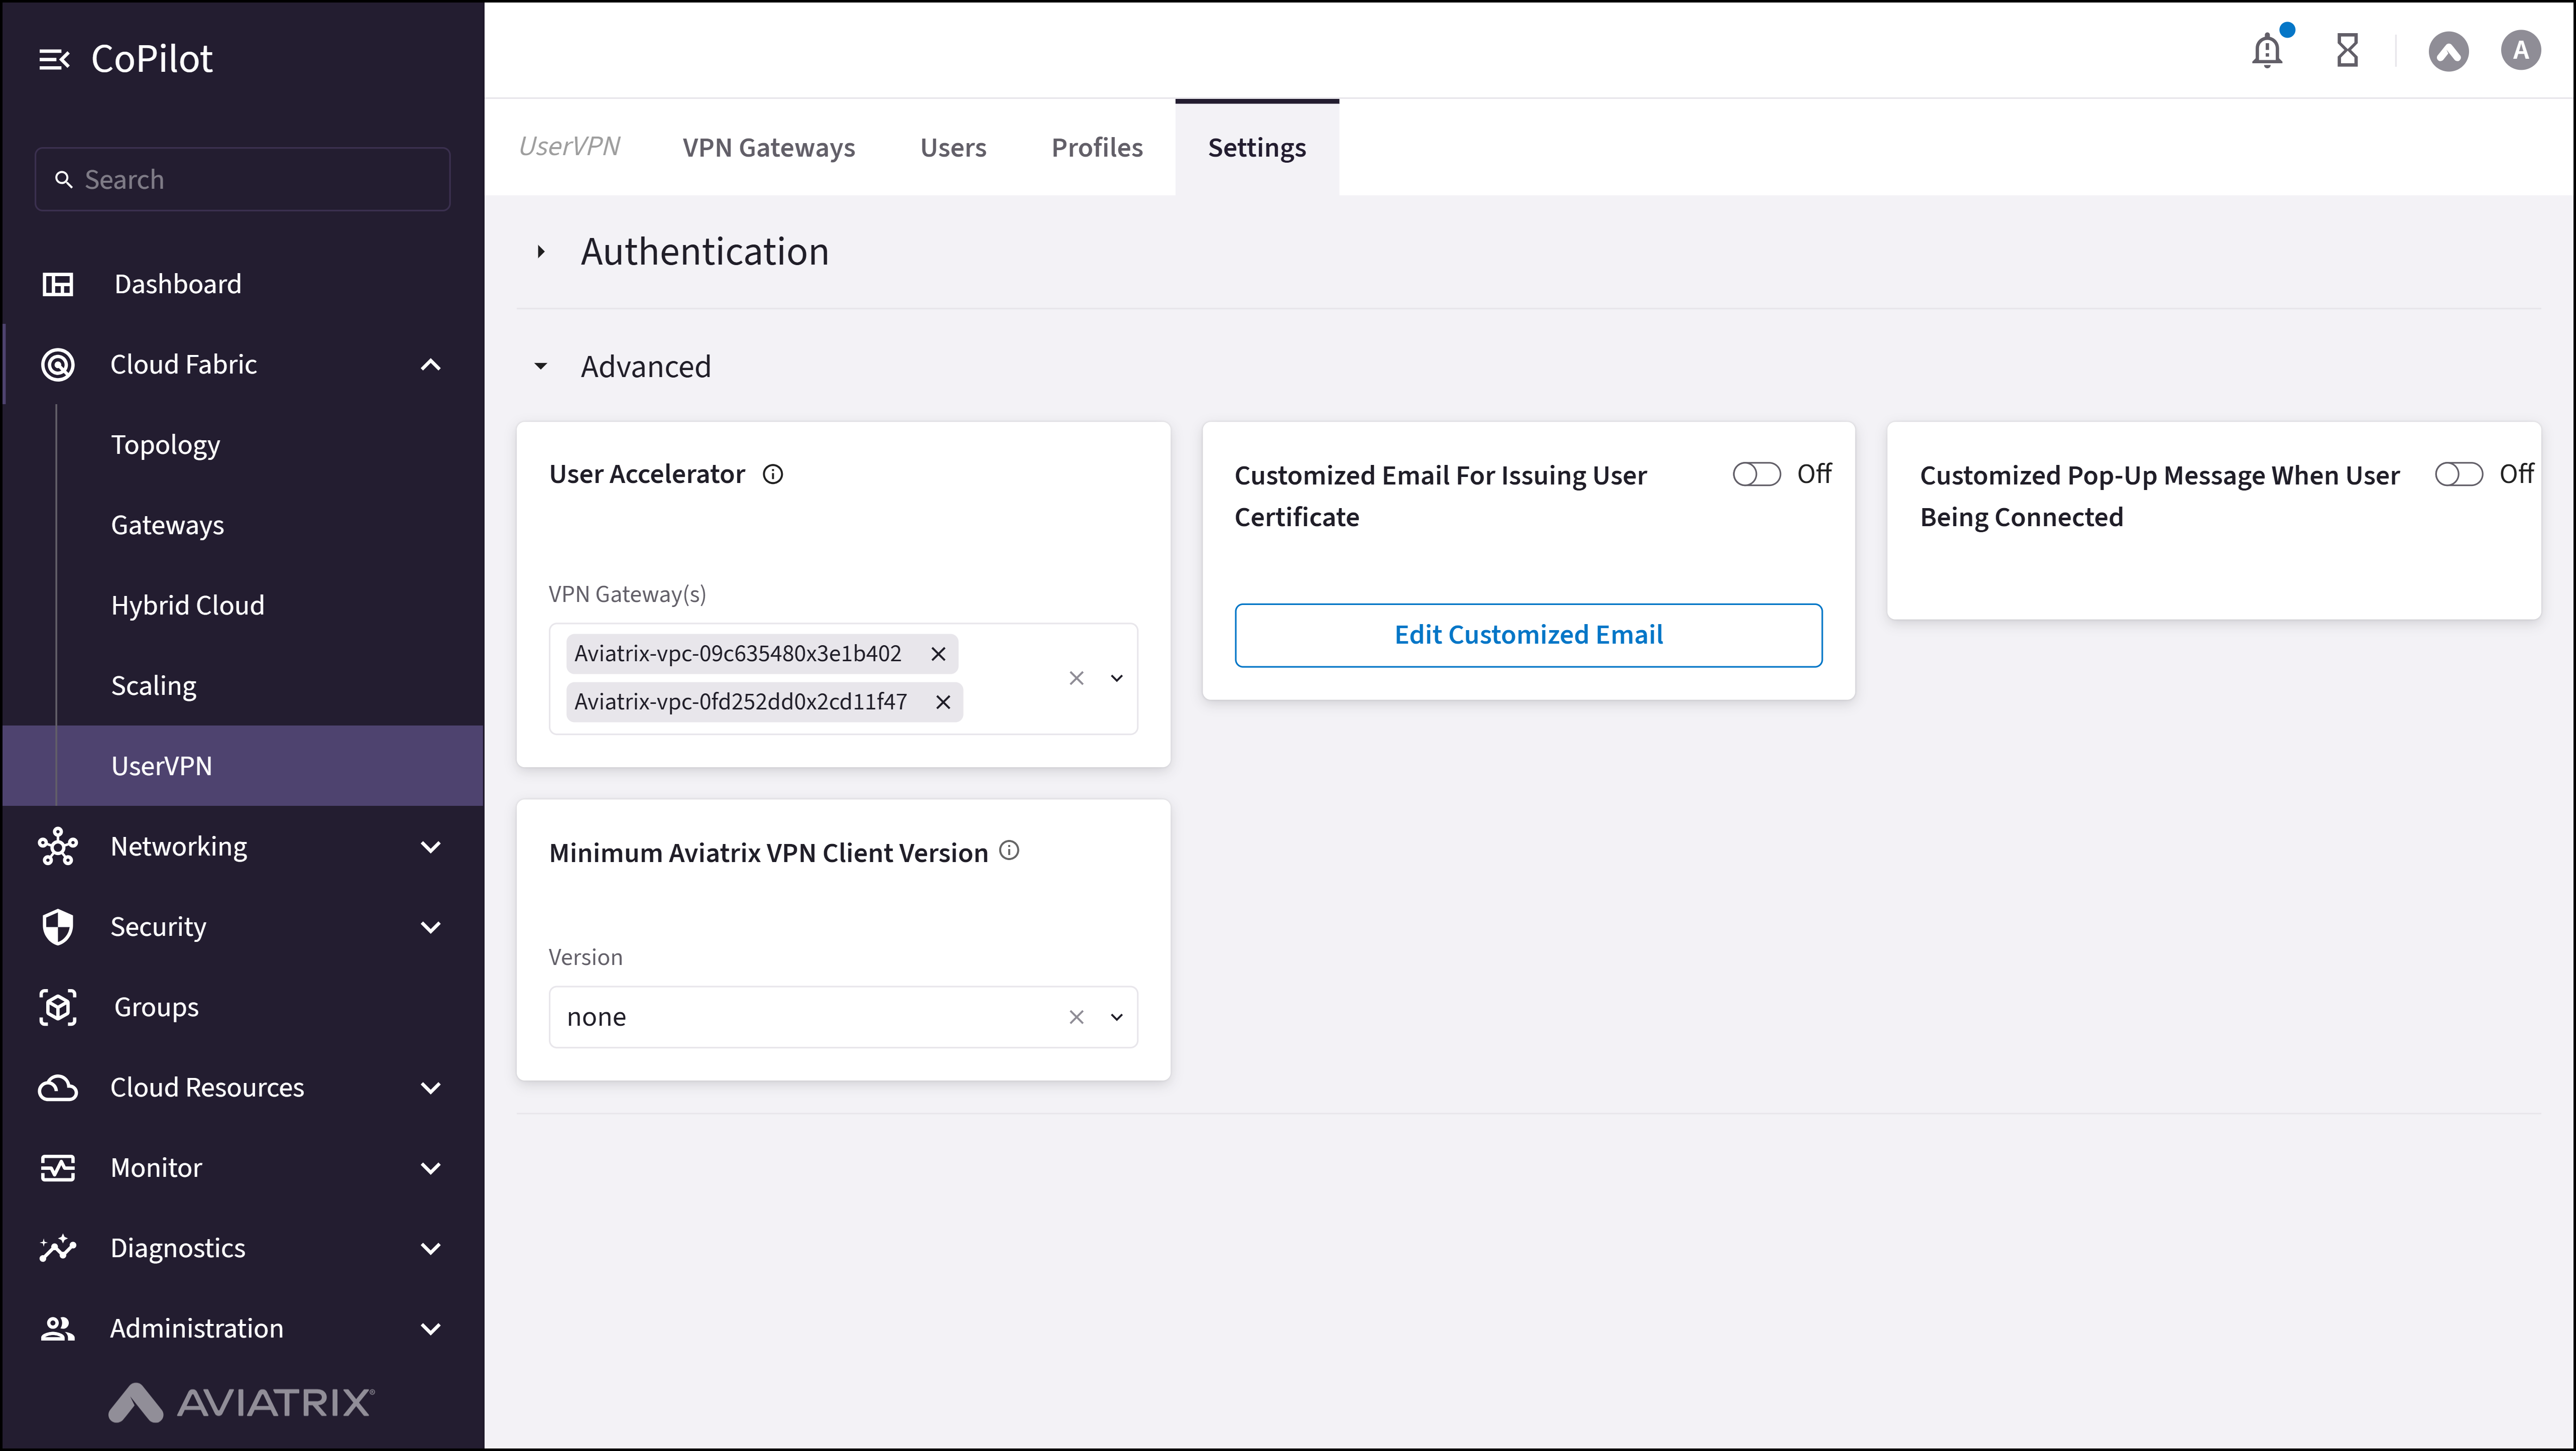This screenshot has width=2576, height=1451.
Task: Open the Groups section via its icon
Action: coord(57,1007)
